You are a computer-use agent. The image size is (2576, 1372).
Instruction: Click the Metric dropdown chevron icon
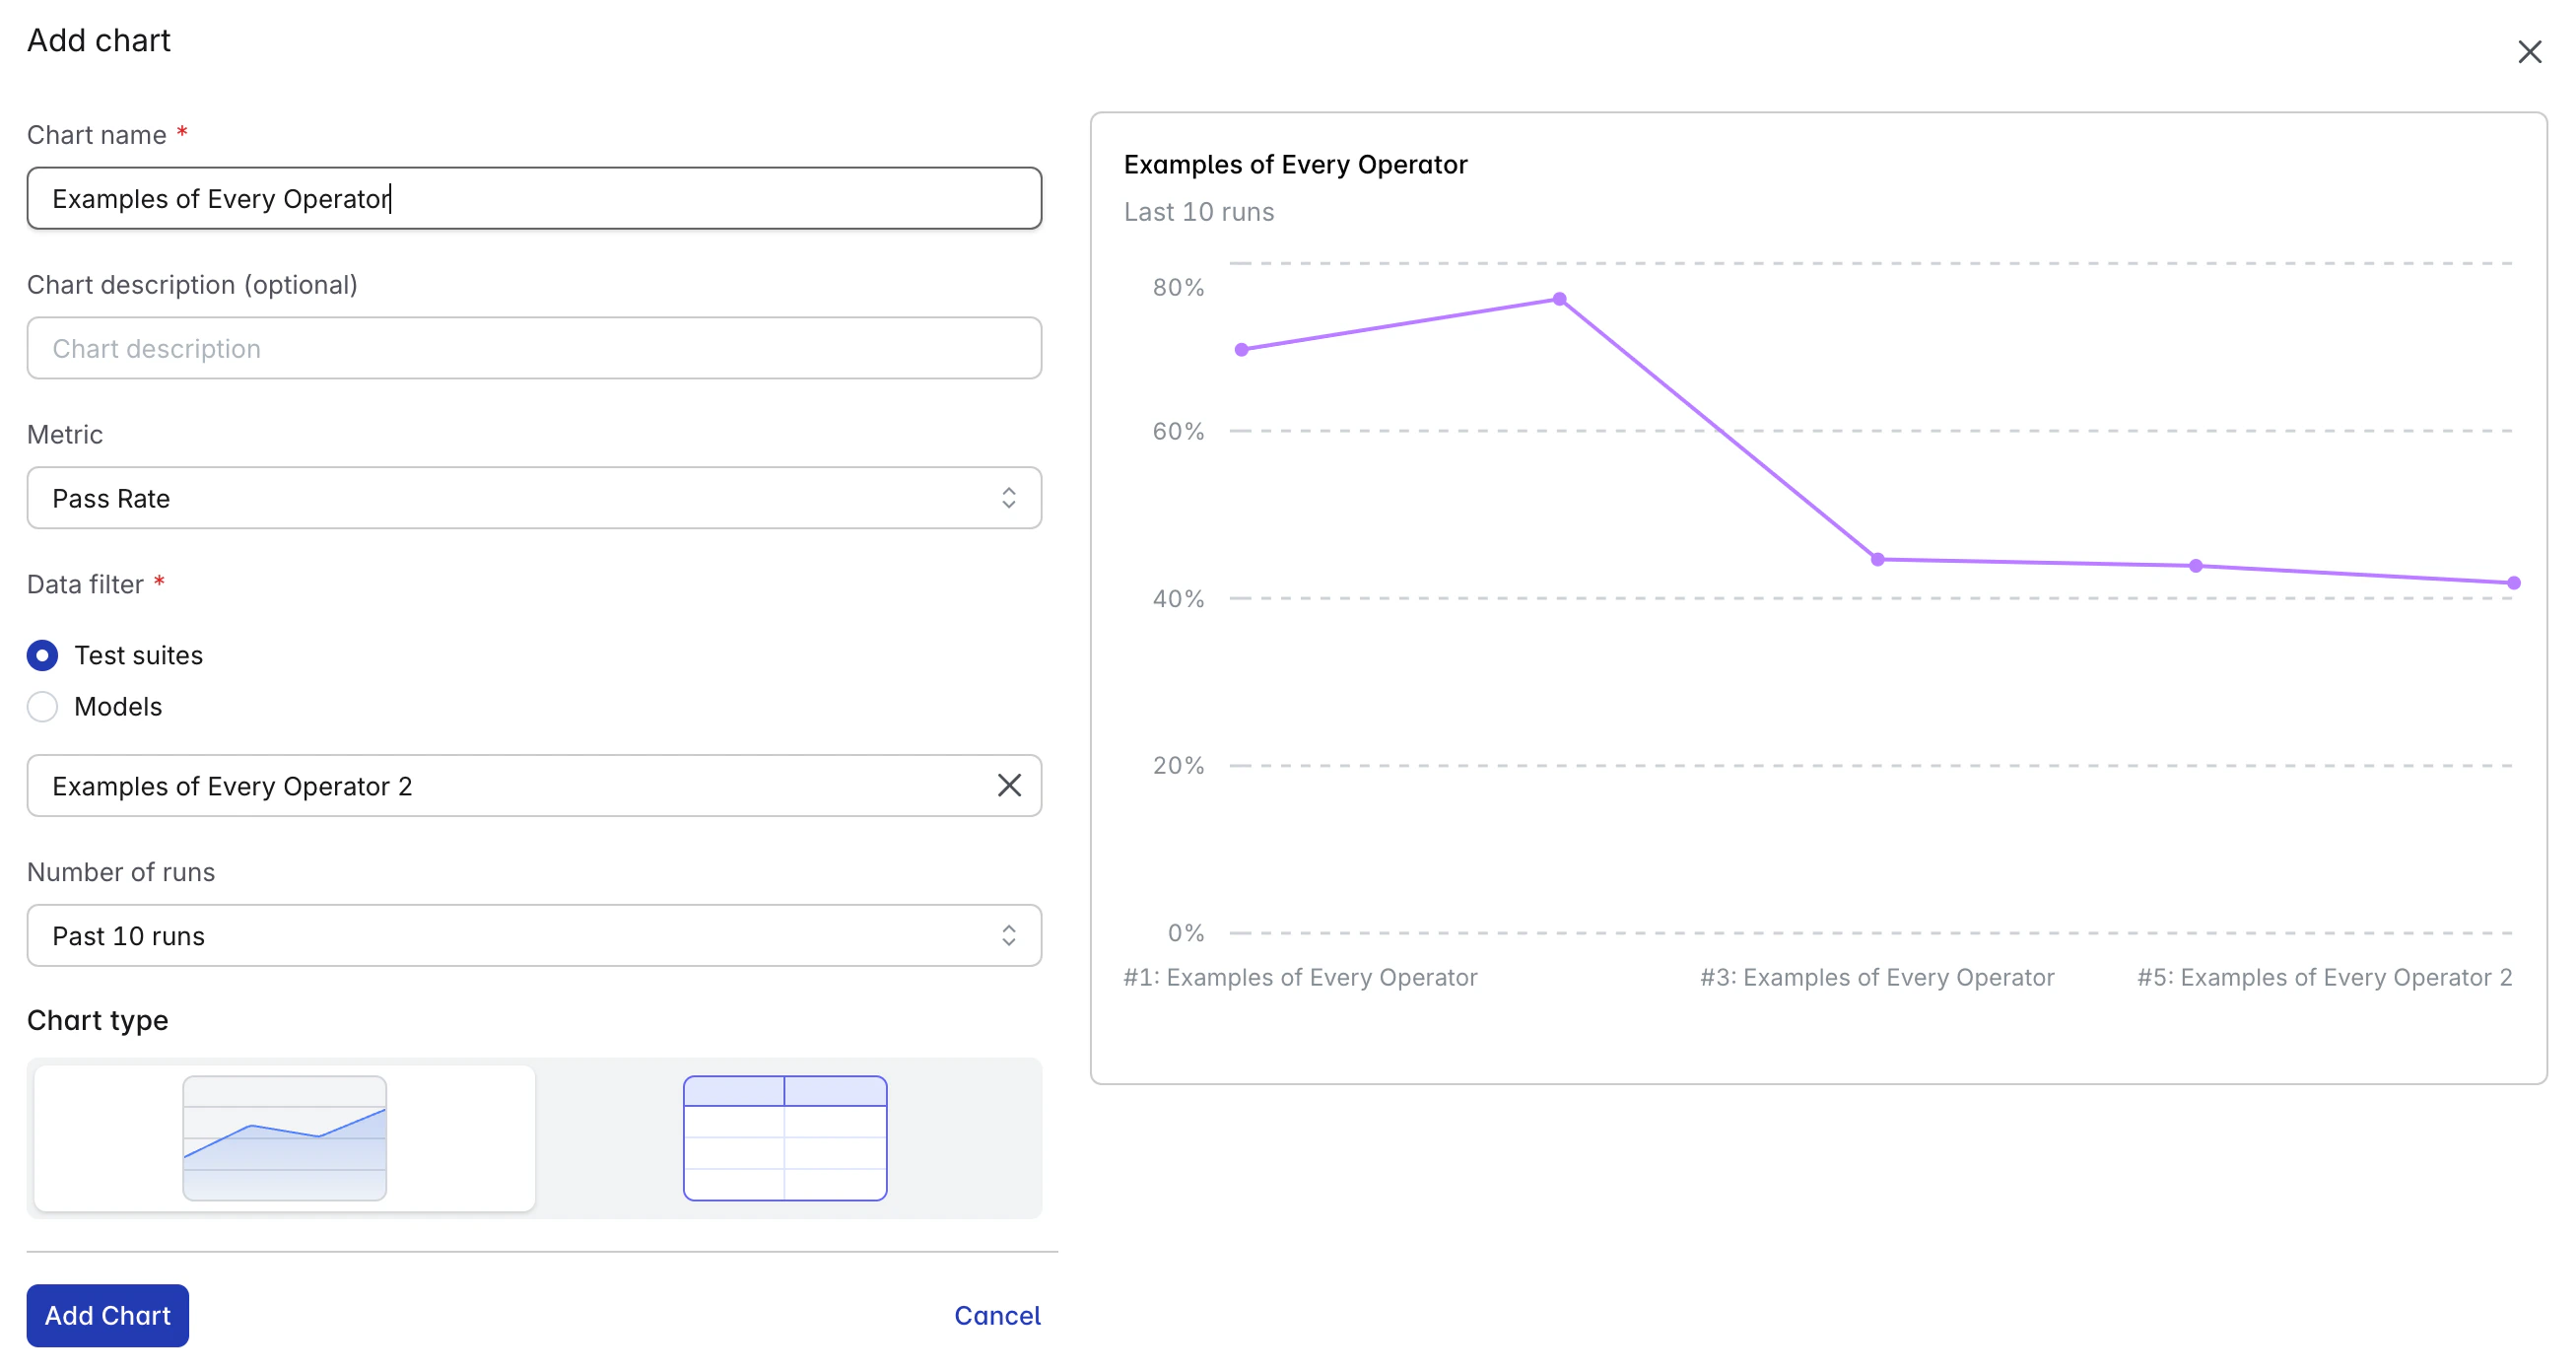(x=1009, y=497)
